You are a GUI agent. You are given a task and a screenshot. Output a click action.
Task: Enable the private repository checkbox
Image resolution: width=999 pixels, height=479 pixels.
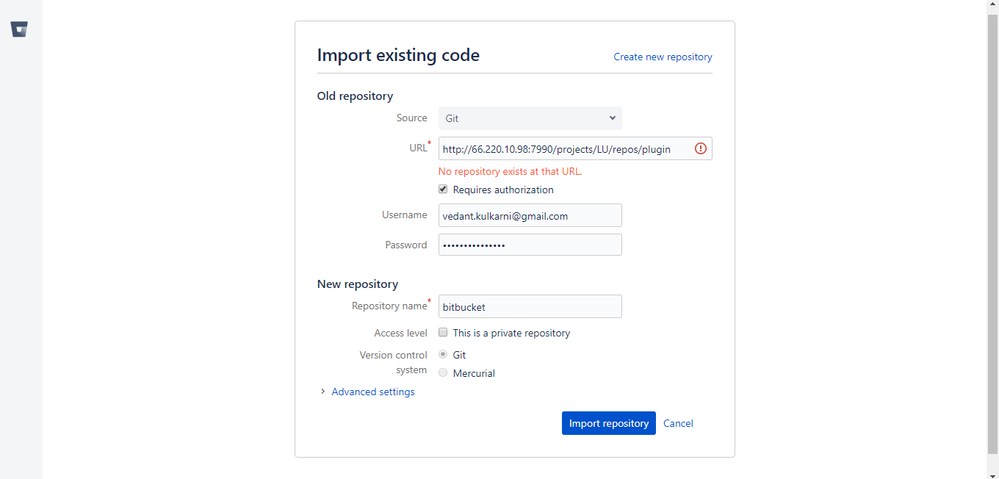coord(443,333)
